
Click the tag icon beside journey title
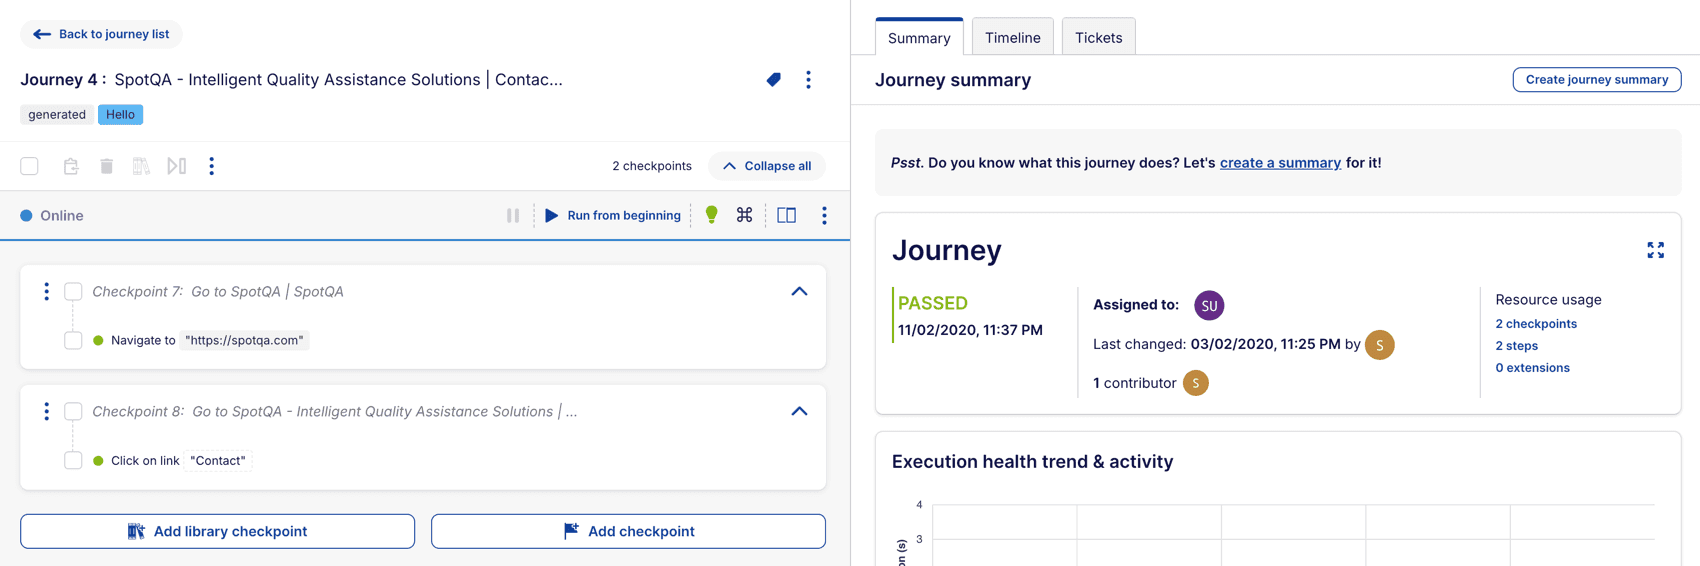pos(773,80)
